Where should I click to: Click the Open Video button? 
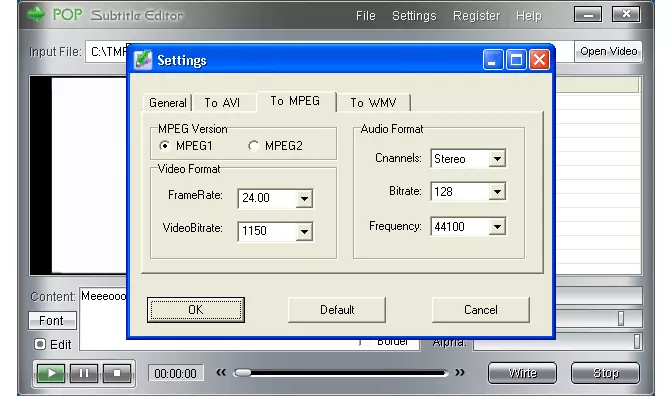[609, 51]
